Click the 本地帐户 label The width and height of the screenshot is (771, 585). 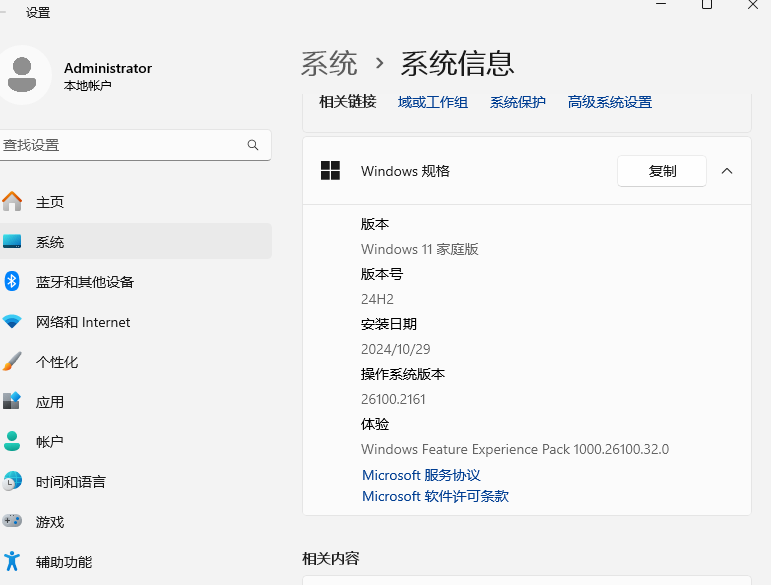[x=88, y=86]
